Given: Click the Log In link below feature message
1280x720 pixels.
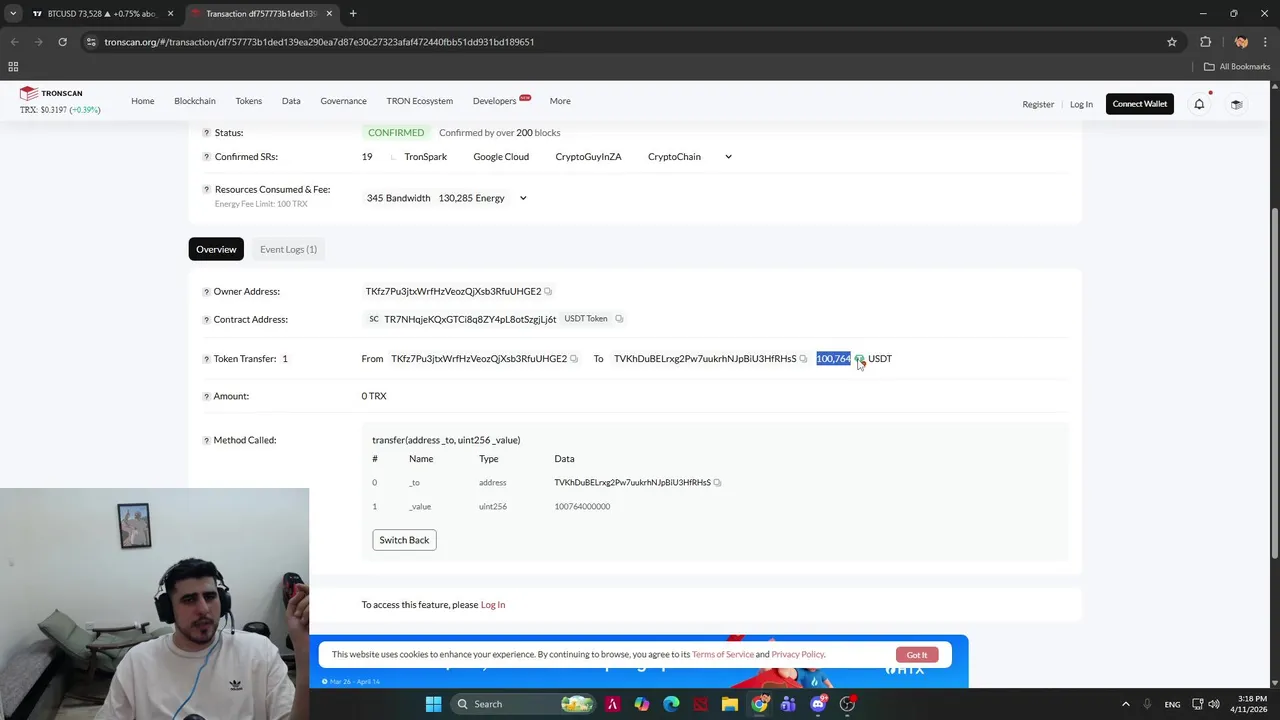Looking at the screenshot, I should pos(493,605).
